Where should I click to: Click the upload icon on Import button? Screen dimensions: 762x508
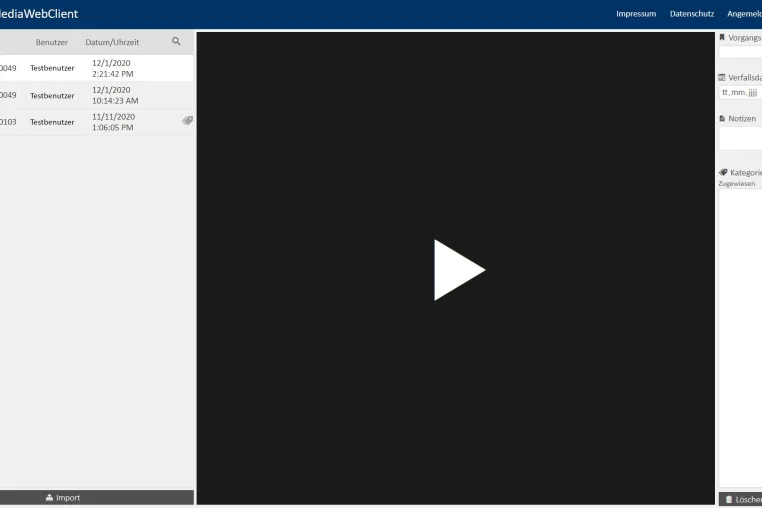(x=49, y=497)
